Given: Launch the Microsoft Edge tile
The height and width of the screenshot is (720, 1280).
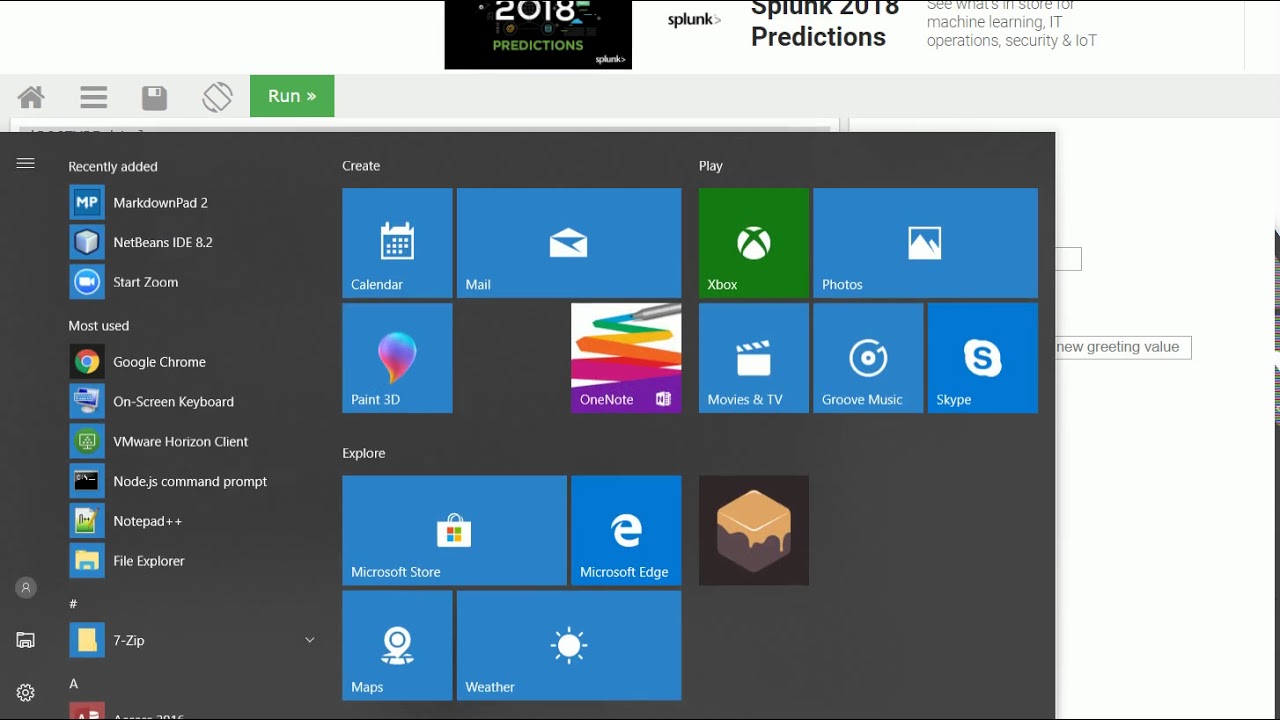Looking at the screenshot, I should tap(626, 530).
